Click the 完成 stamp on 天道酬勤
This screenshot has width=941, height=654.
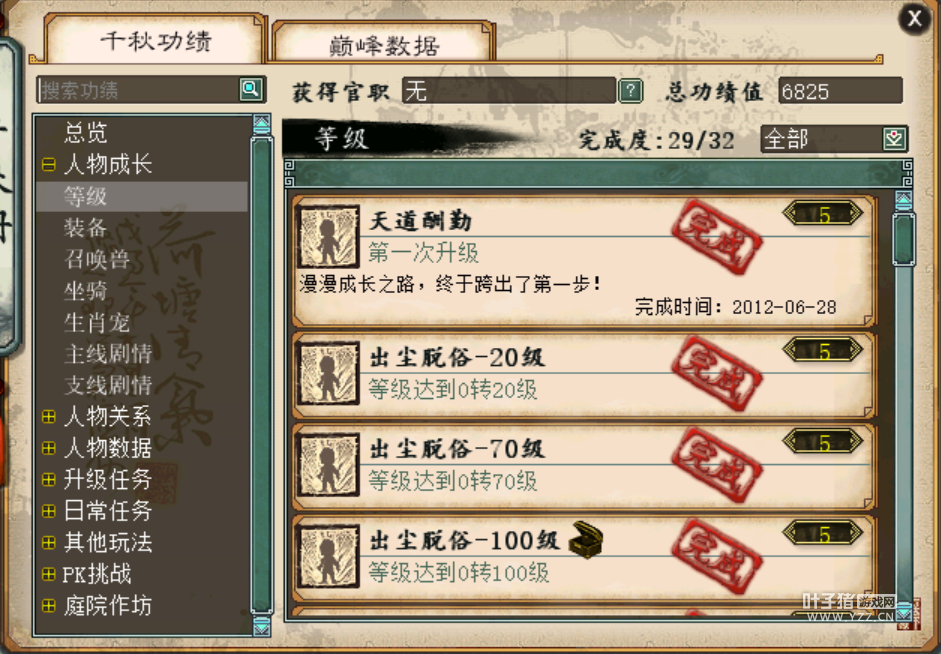[x=716, y=237]
